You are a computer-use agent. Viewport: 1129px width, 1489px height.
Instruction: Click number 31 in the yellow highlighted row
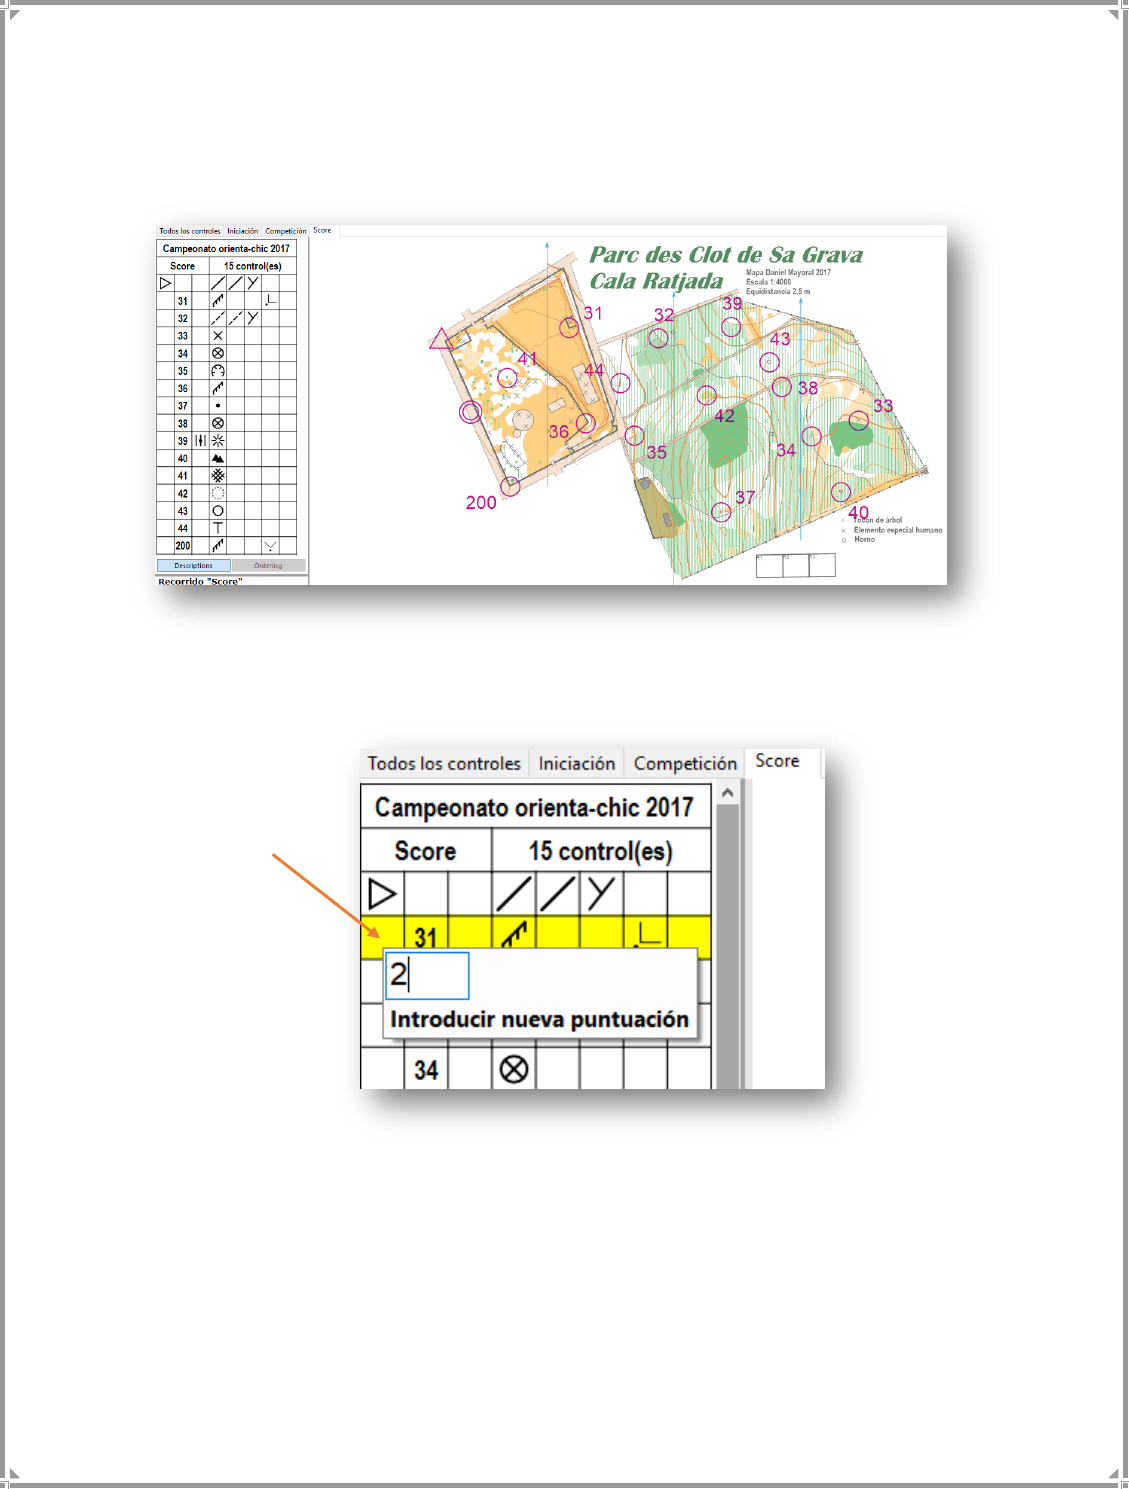point(426,938)
